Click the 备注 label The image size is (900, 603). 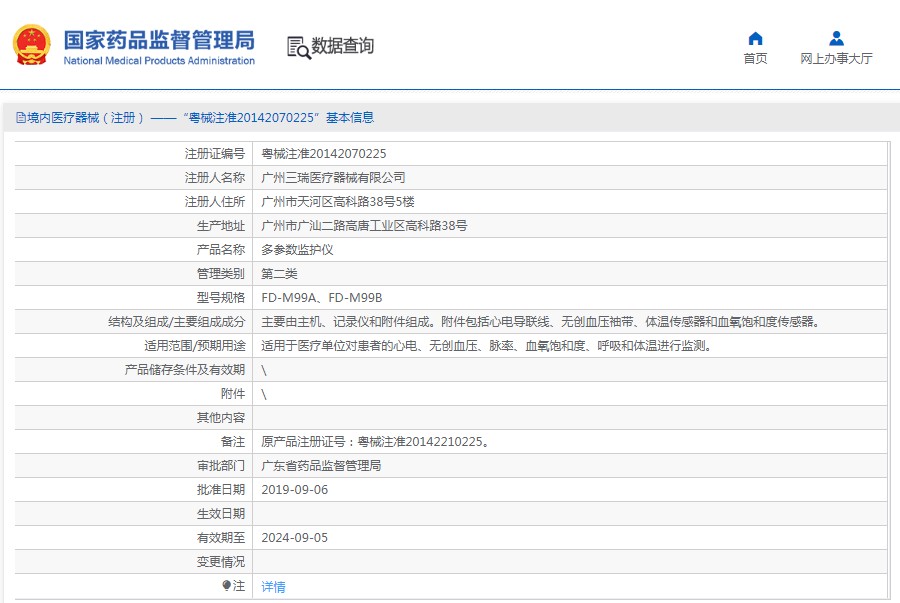click(233, 442)
